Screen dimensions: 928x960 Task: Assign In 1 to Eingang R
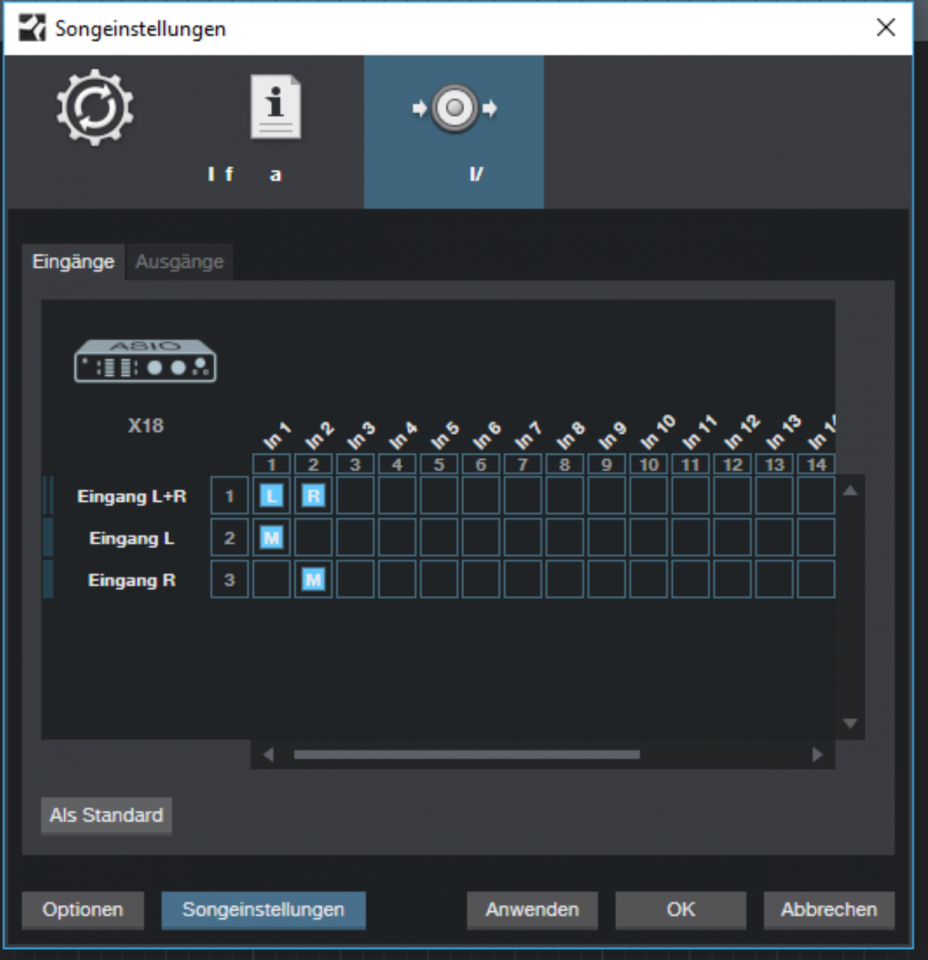(271, 579)
